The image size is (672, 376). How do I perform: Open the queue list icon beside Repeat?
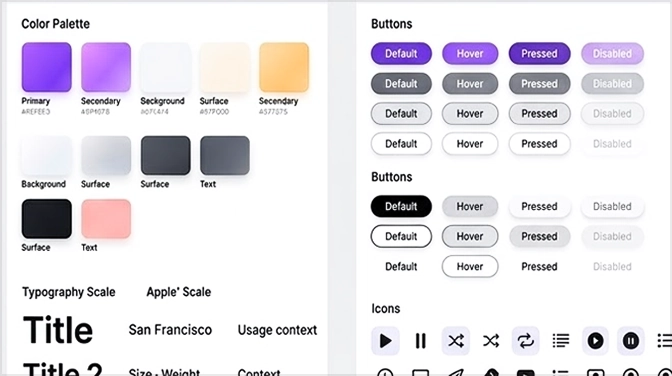(x=561, y=341)
